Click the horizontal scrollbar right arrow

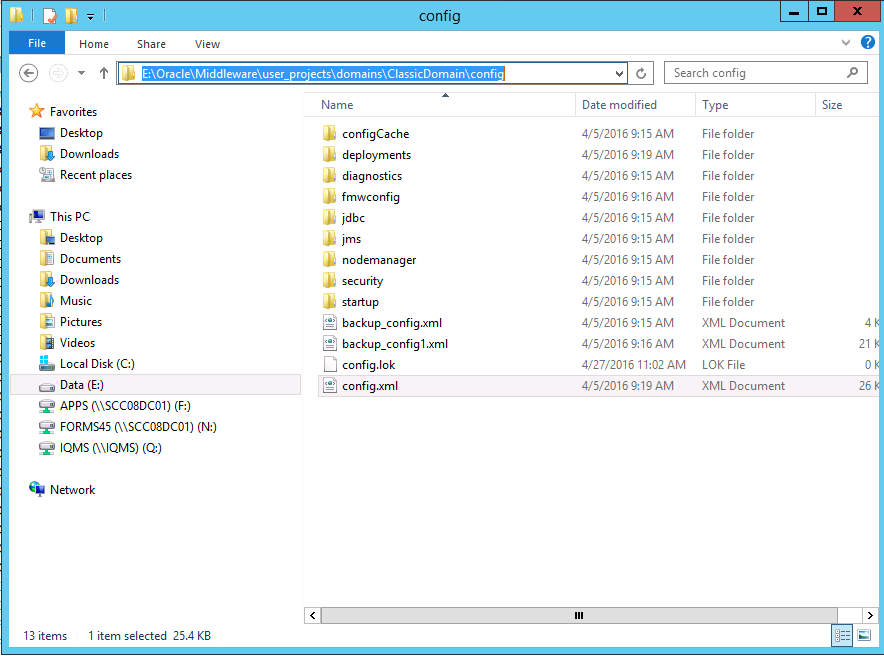[x=870, y=615]
